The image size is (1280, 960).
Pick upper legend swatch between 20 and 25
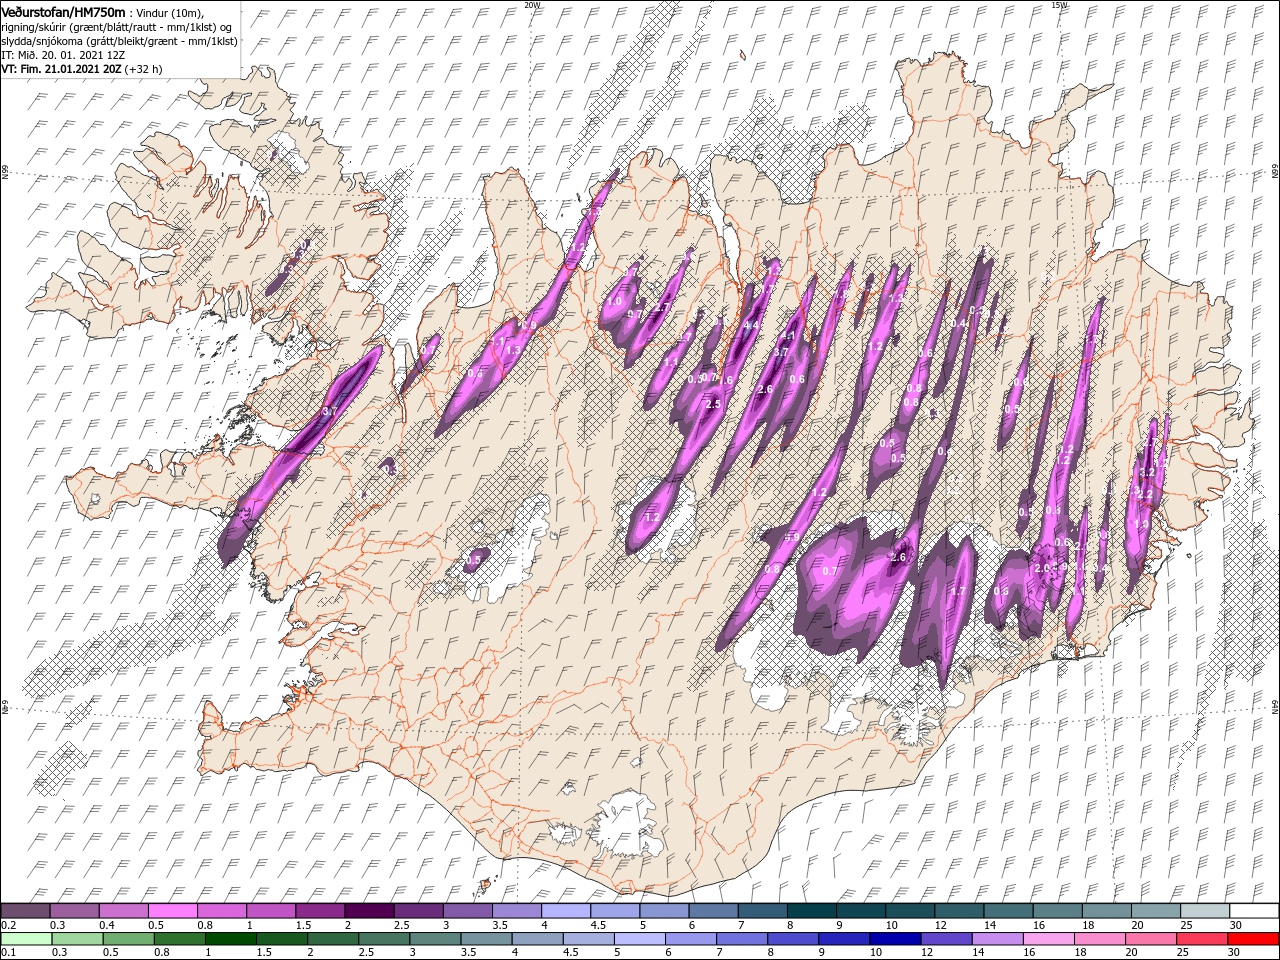pos(1155,911)
